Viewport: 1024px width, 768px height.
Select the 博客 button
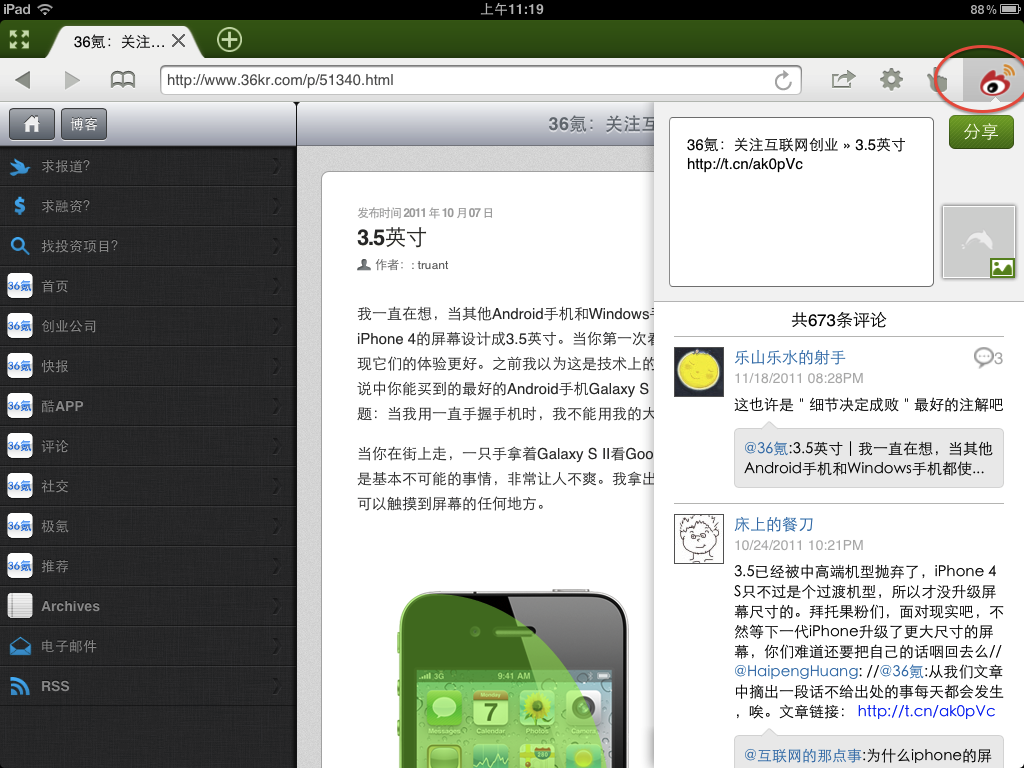tap(84, 124)
